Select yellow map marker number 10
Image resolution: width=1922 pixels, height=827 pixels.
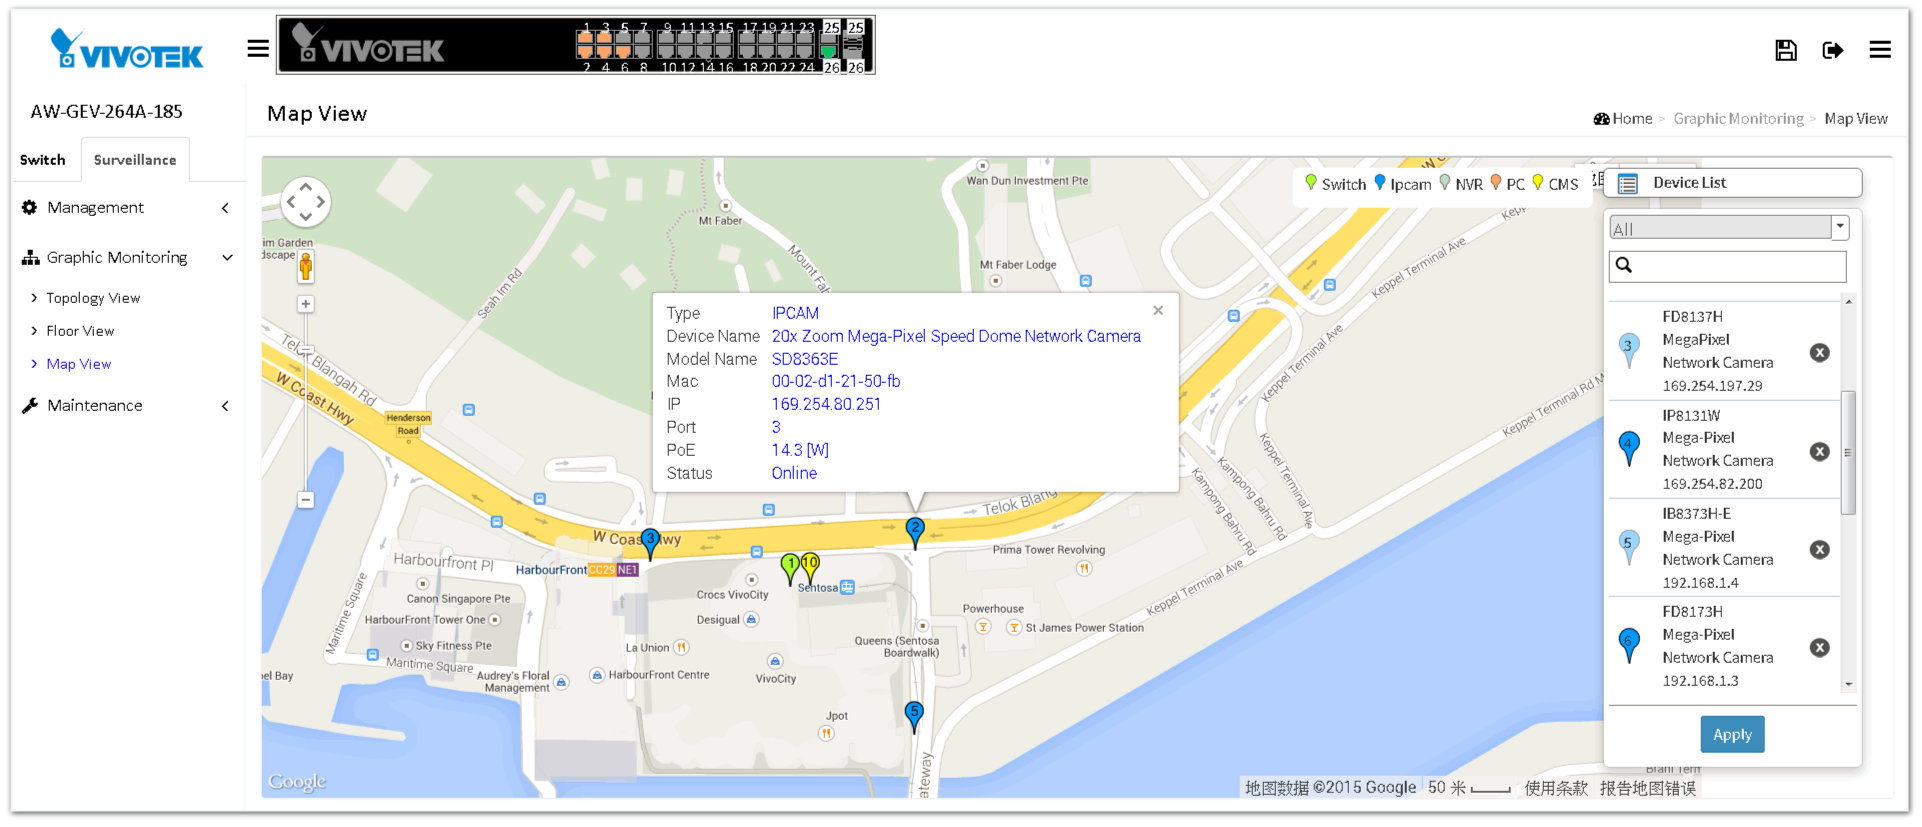point(810,567)
